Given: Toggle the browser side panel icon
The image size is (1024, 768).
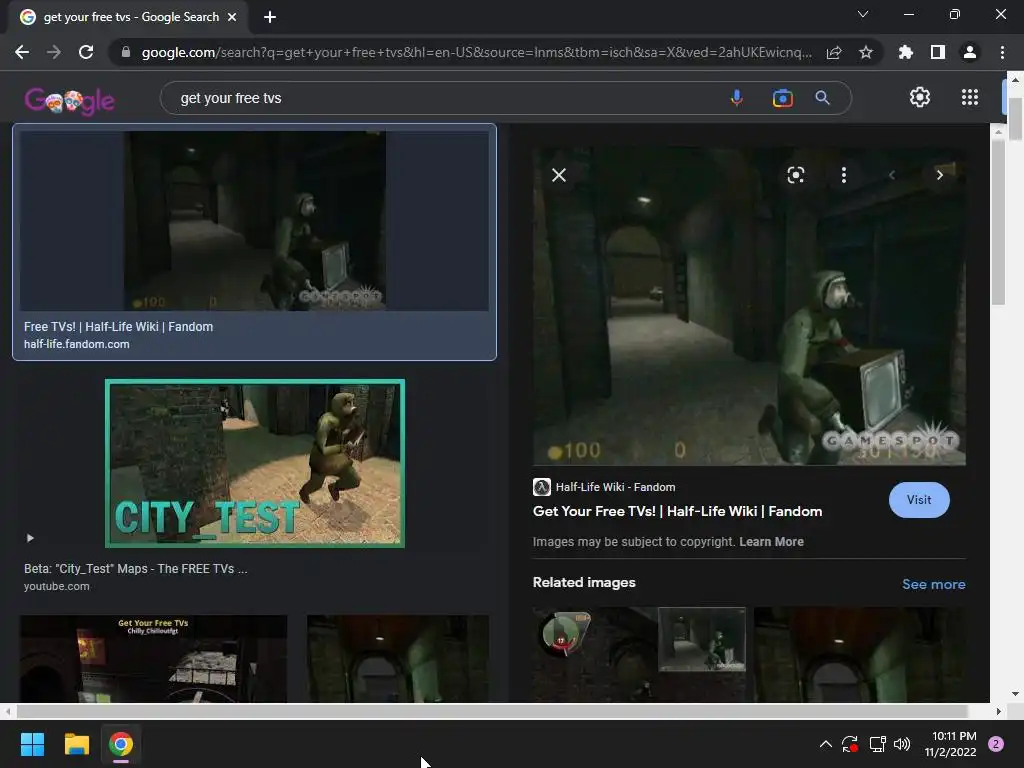Looking at the screenshot, I should (x=938, y=52).
